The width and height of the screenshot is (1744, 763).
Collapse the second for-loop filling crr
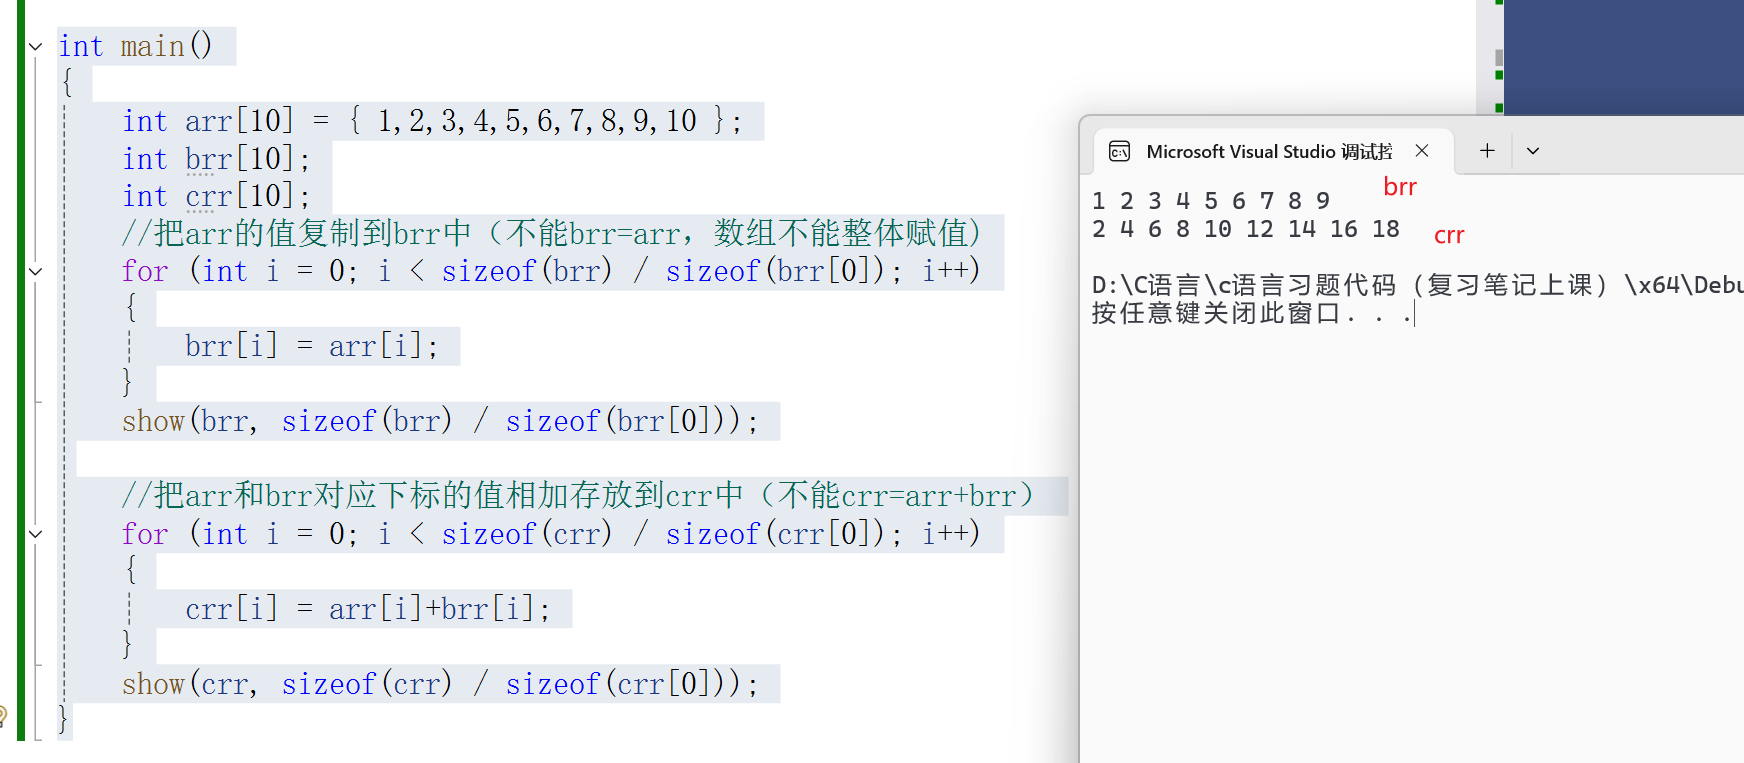click(x=36, y=534)
